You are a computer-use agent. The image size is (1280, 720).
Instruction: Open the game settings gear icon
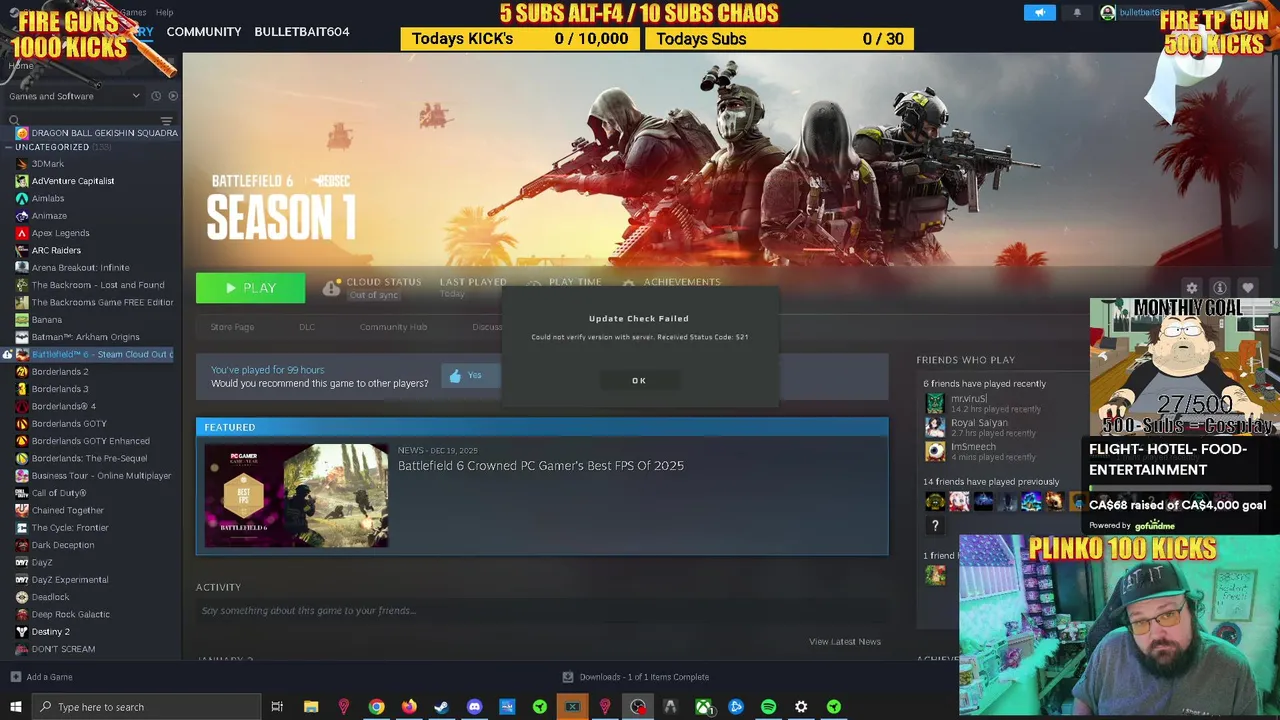click(1191, 288)
